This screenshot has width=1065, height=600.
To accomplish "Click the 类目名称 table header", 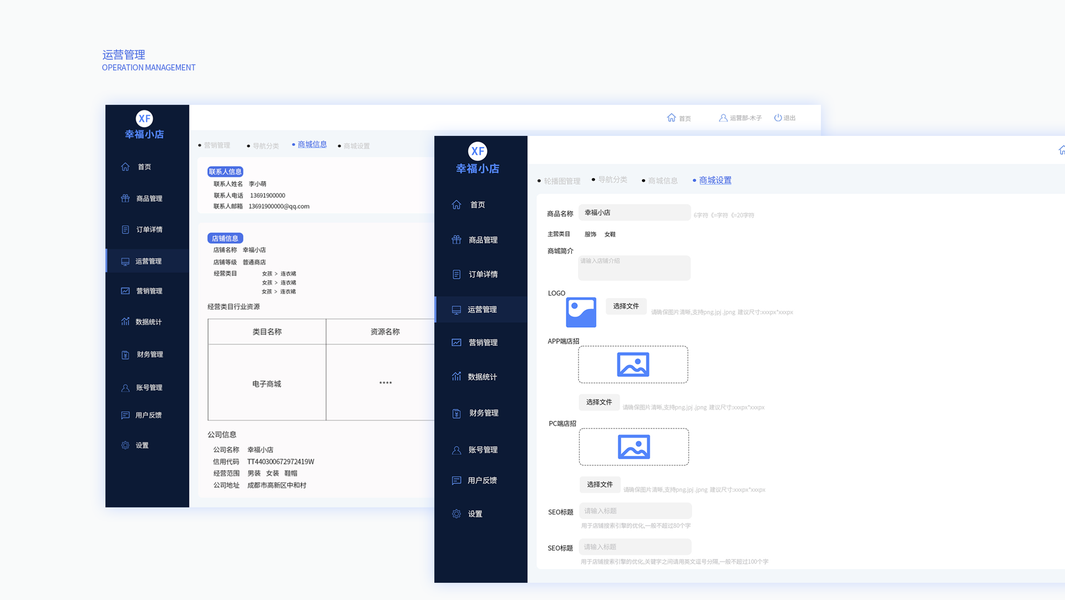I will pyautogui.click(x=267, y=332).
